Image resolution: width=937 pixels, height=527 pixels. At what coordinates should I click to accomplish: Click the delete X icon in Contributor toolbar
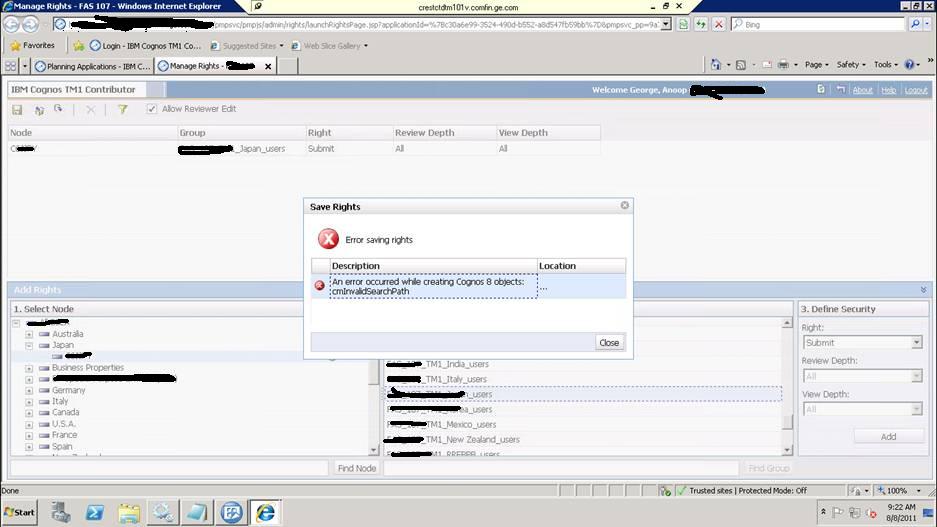[90, 109]
